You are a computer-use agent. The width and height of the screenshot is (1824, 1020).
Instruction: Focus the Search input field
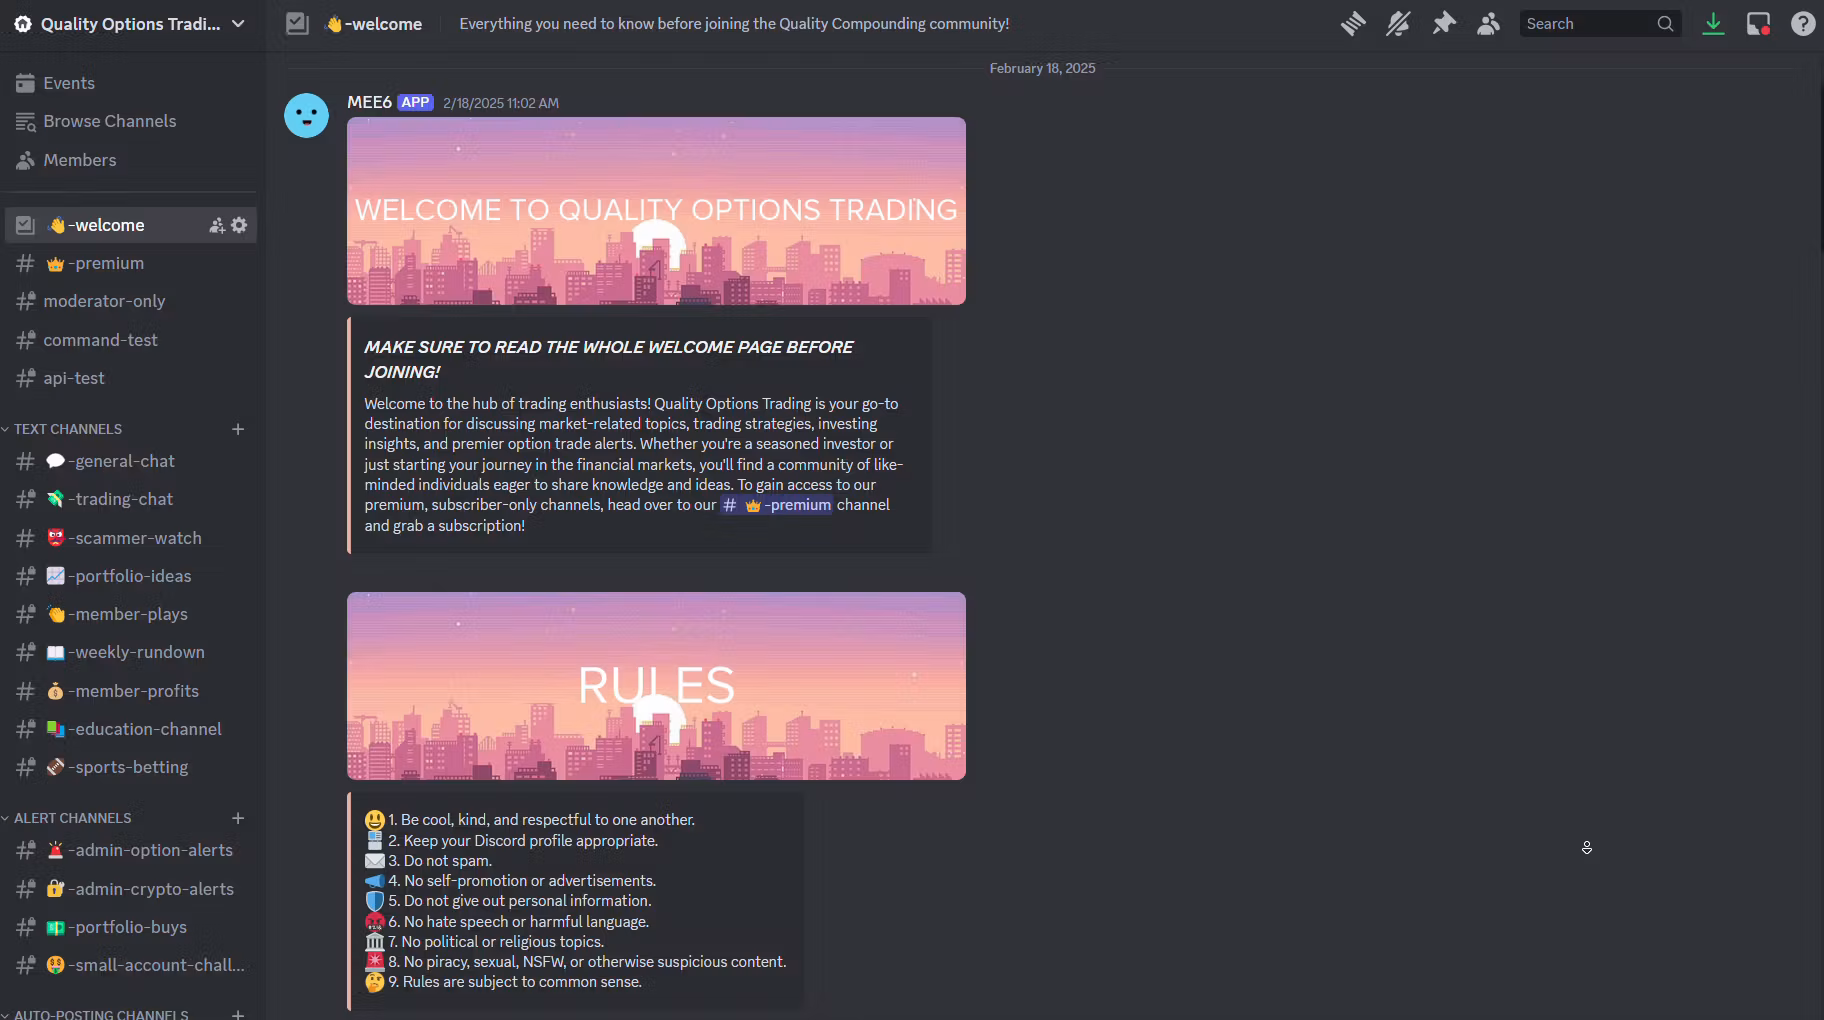[x=1587, y=24]
